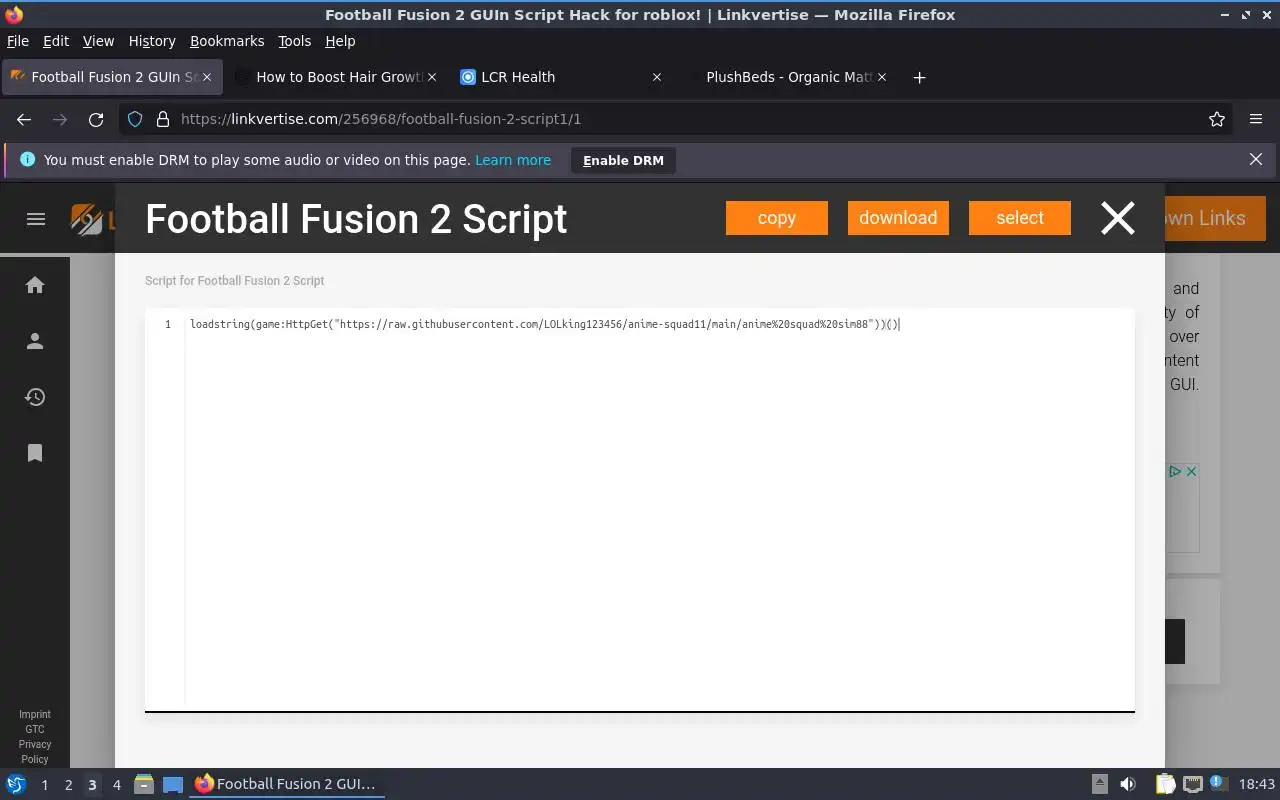Click the tracking protection shield icon
Viewport: 1280px width, 800px height.
click(135, 119)
